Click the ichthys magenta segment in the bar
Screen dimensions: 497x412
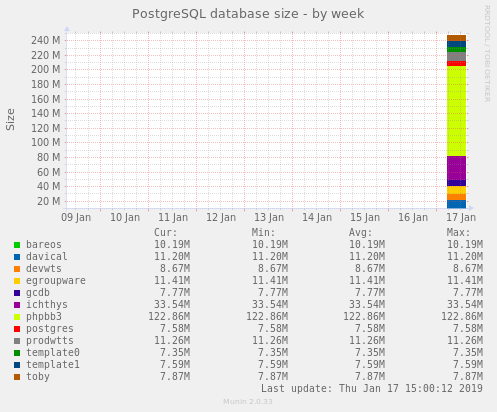pyautogui.click(x=456, y=168)
